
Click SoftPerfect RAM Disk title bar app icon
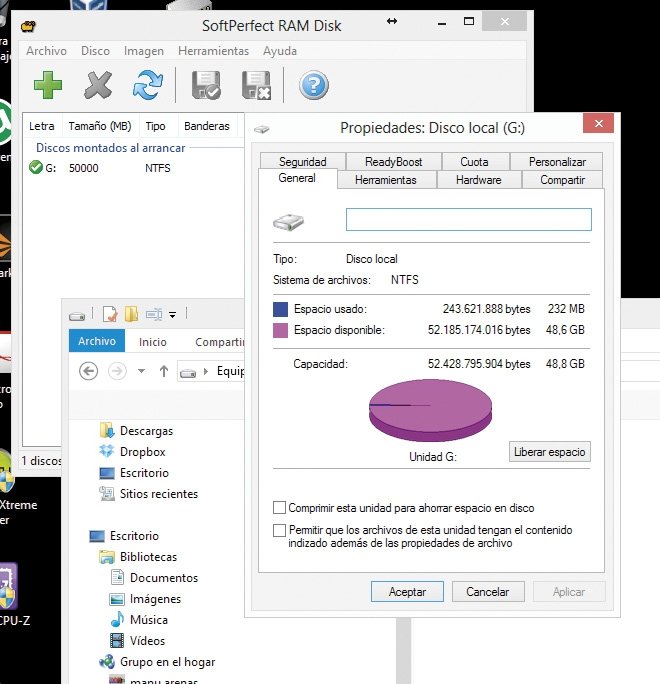coord(29,26)
